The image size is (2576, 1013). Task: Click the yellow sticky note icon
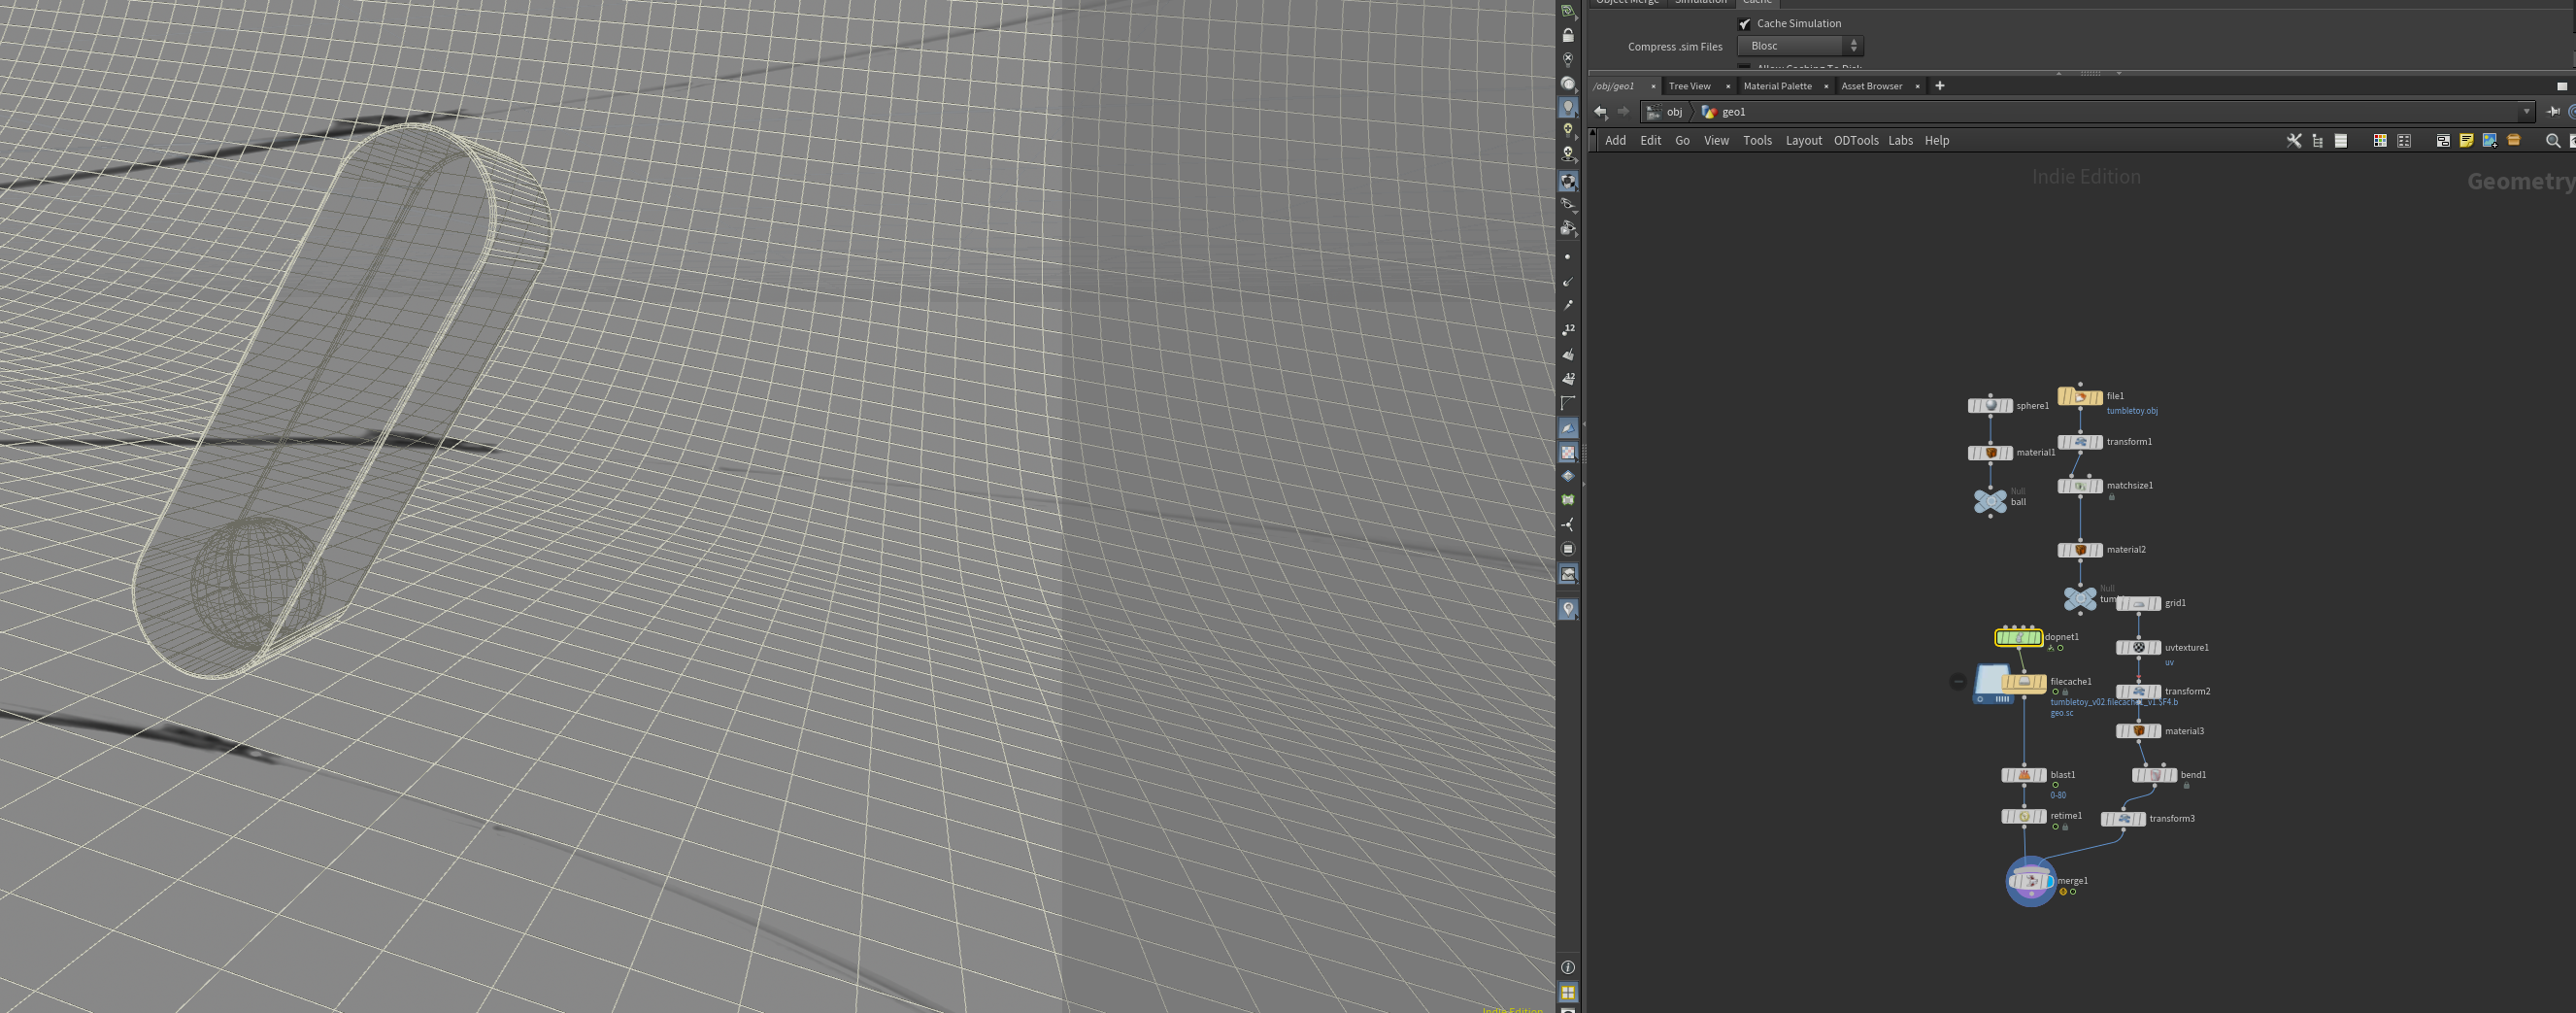pyautogui.click(x=2467, y=141)
